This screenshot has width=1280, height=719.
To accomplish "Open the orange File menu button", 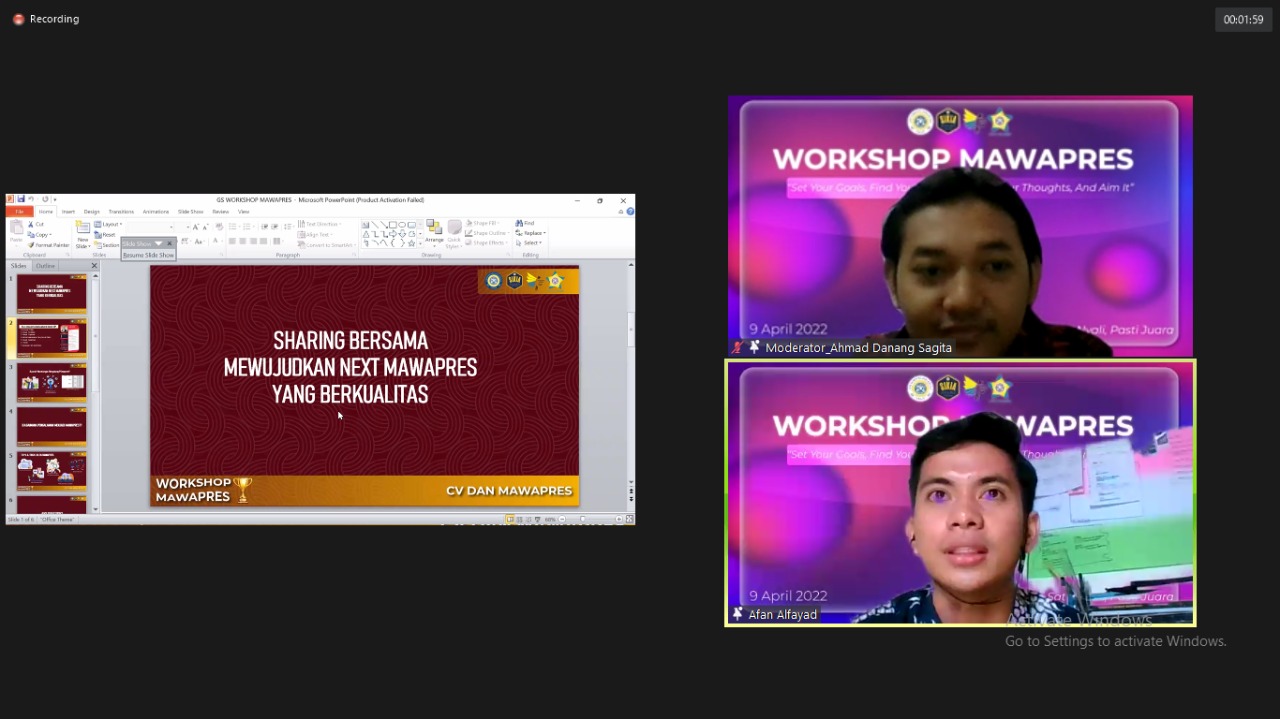I will (x=19, y=212).
